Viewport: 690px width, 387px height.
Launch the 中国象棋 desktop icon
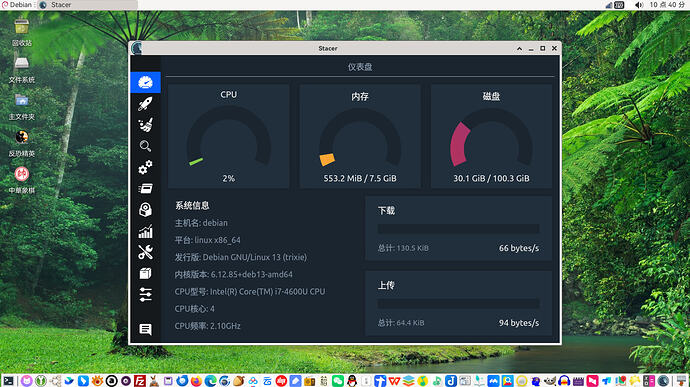tap(22, 180)
